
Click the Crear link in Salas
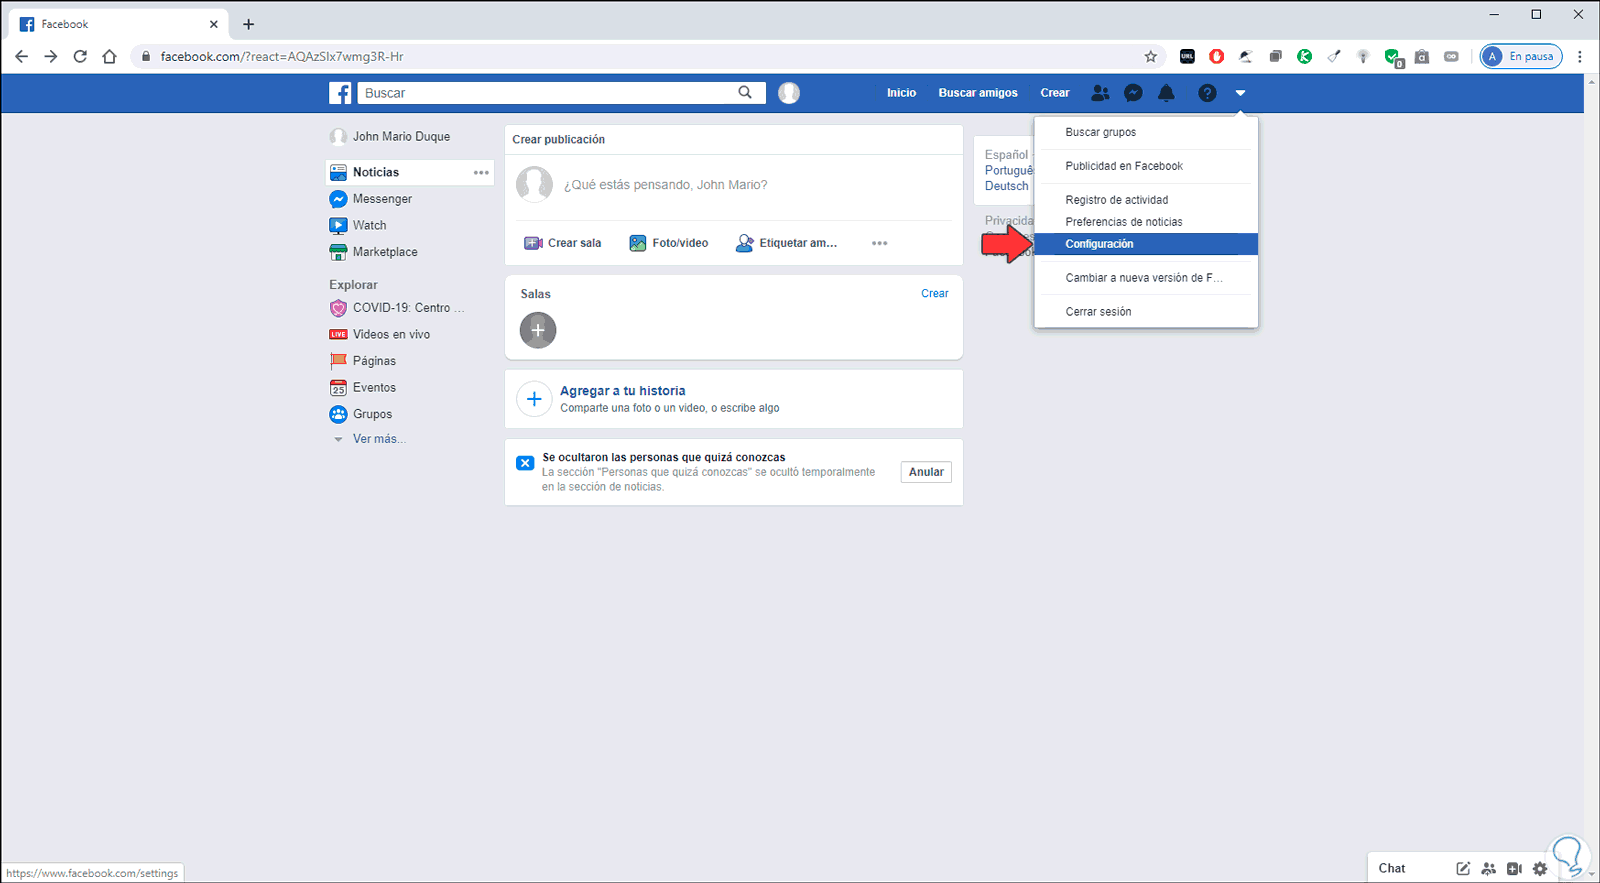point(935,294)
